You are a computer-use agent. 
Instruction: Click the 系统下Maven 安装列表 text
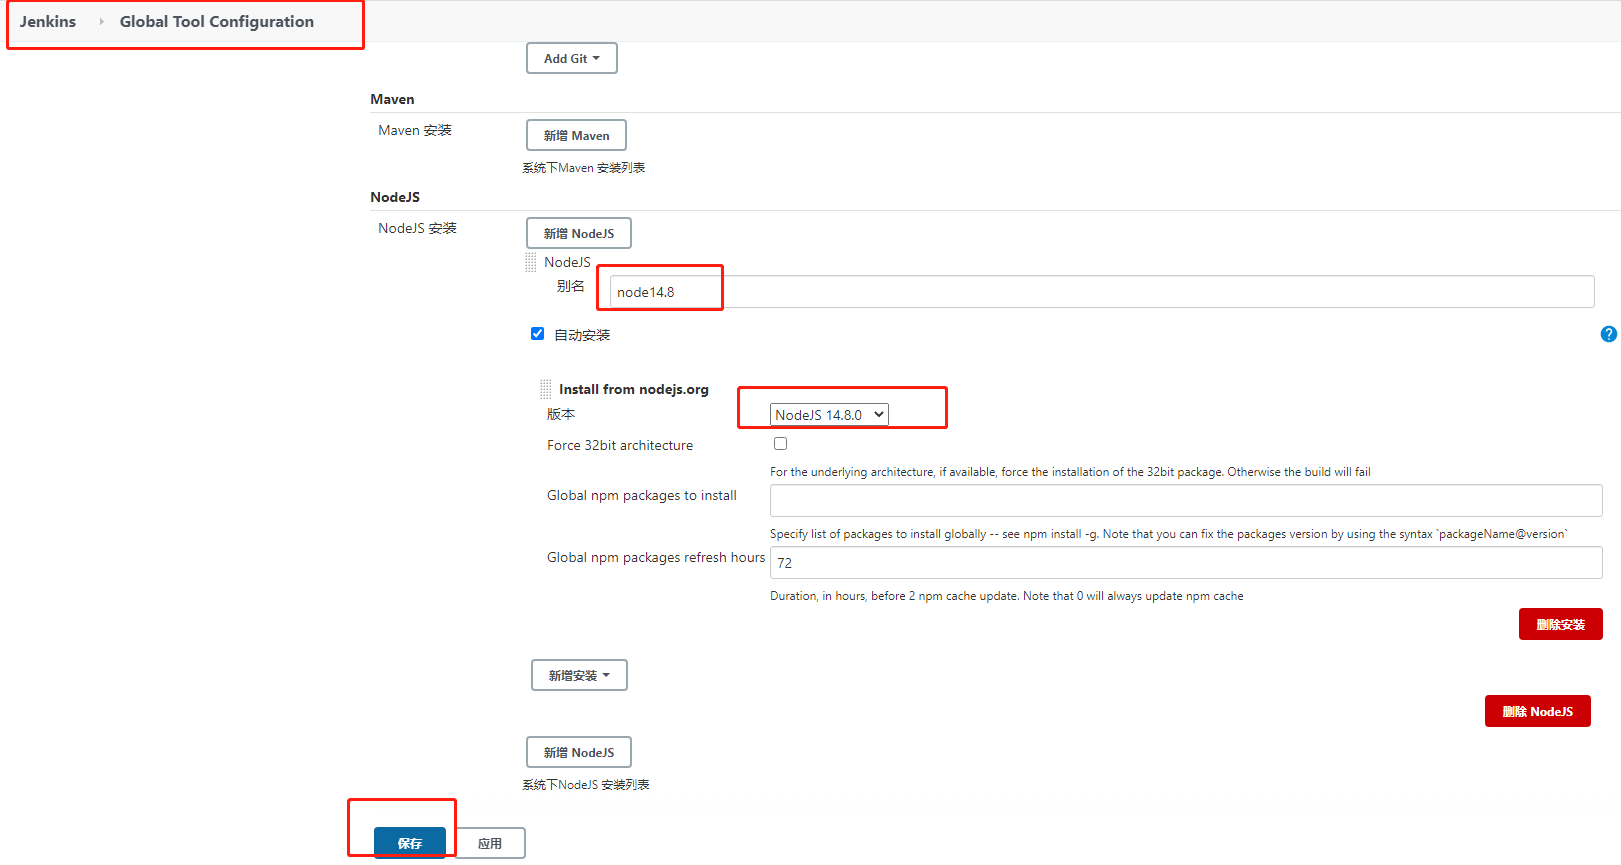coord(583,168)
